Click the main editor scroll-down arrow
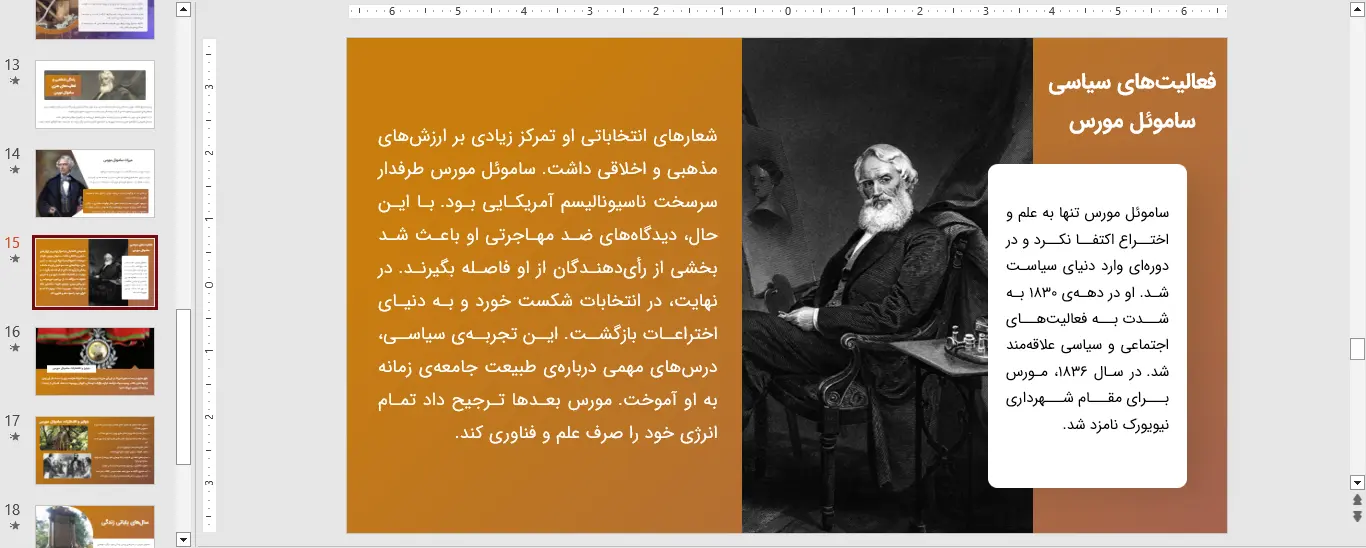The height and width of the screenshot is (548, 1366). [1357, 481]
